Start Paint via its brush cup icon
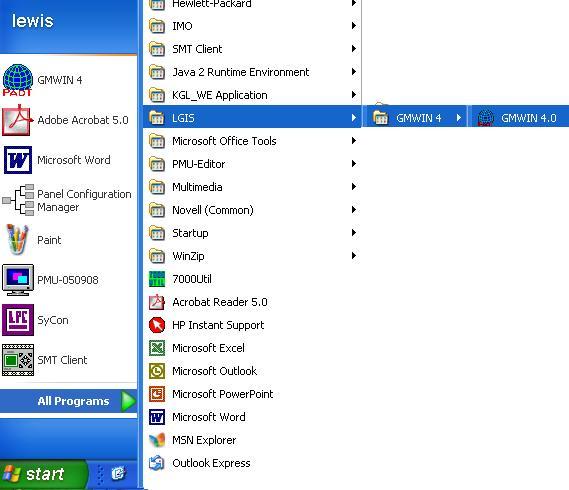The height and width of the screenshot is (490, 569). 17,240
